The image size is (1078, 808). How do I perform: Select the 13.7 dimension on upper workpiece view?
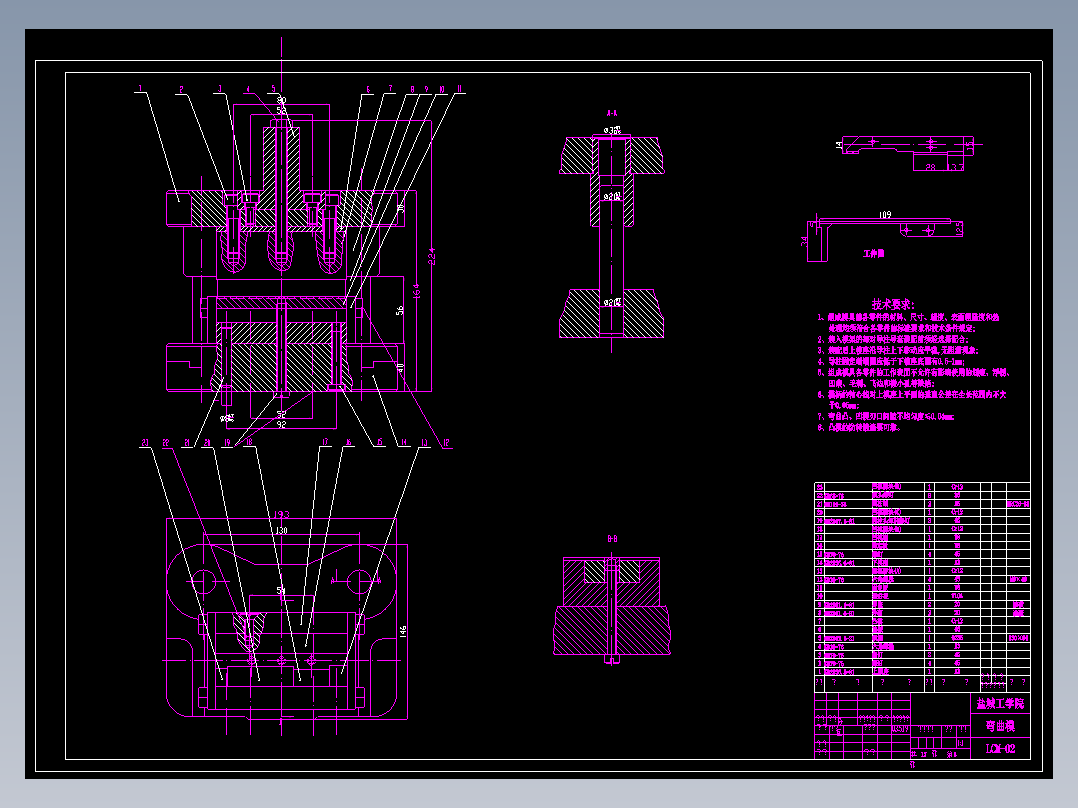[x=956, y=167]
